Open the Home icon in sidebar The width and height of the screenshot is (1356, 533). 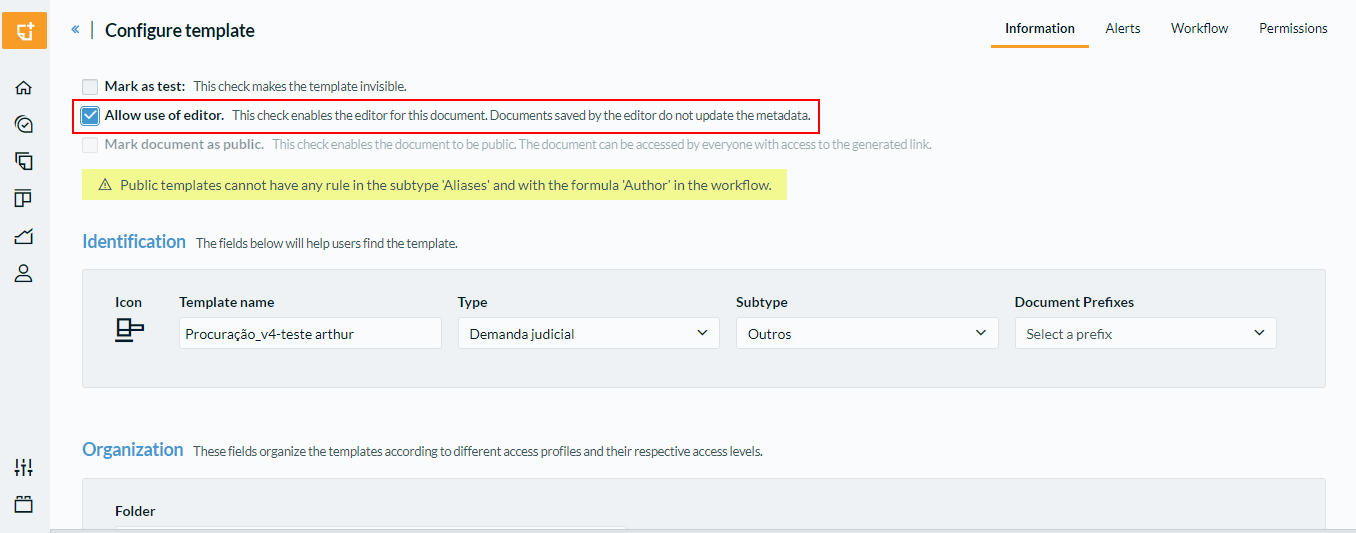(x=24, y=88)
